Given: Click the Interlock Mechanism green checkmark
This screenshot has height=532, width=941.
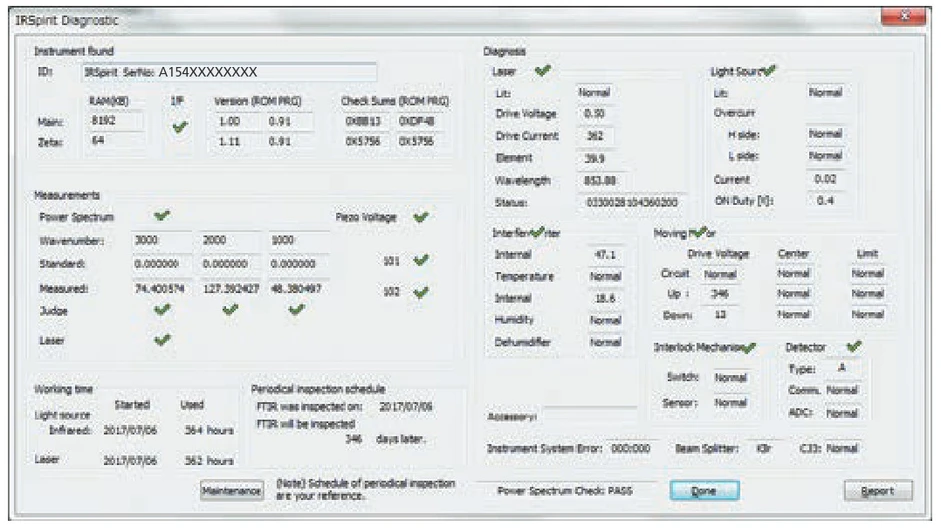Looking at the screenshot, I should click(749, 346).
